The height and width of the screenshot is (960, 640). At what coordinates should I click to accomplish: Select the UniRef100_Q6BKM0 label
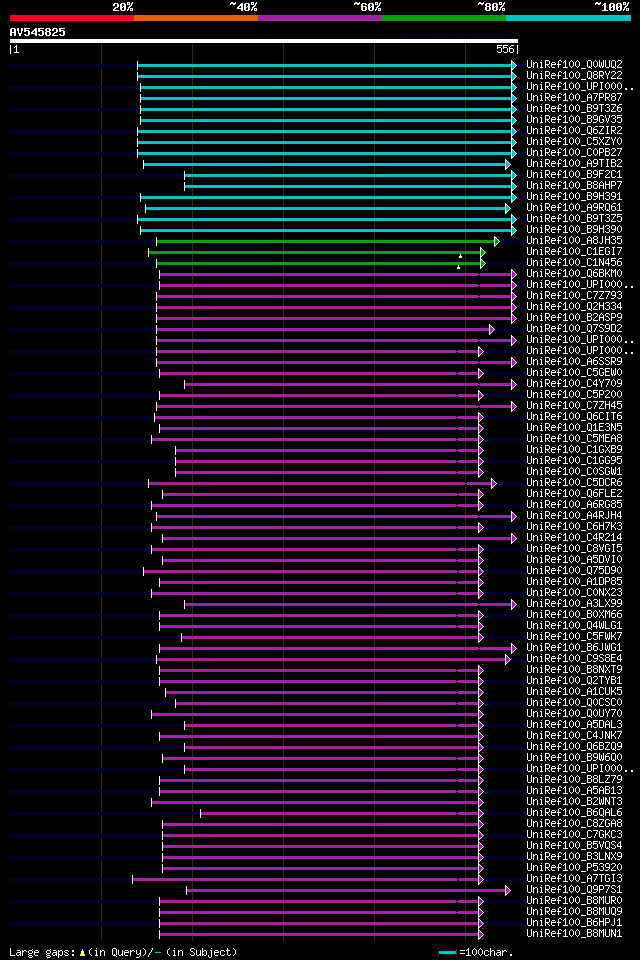(574, 274)
